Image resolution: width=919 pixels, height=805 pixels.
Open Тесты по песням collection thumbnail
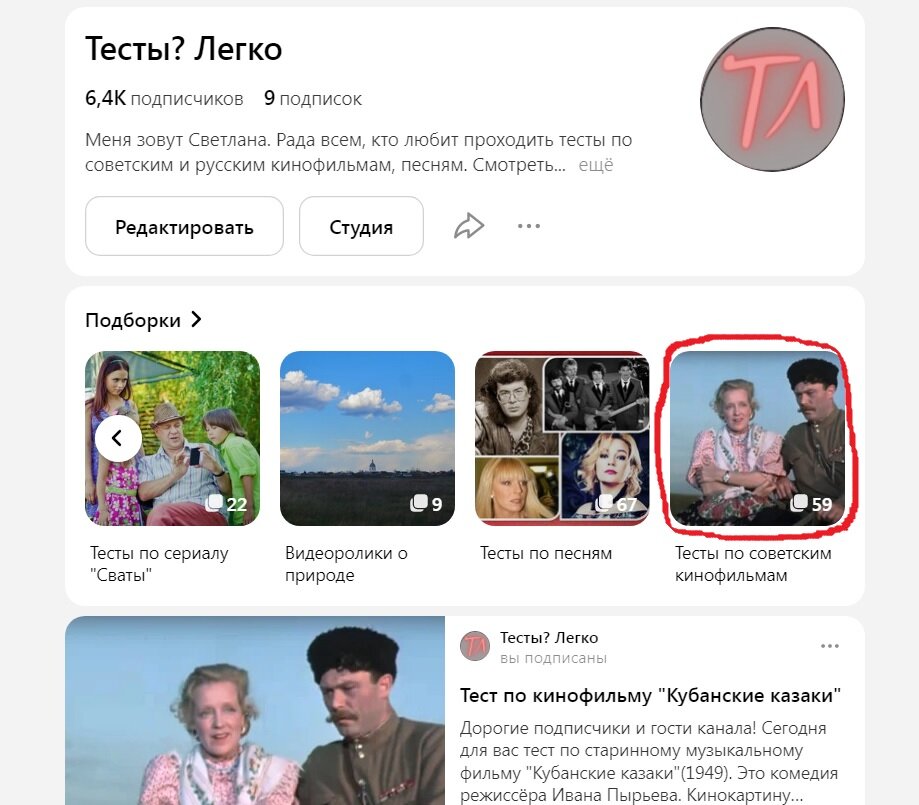[562, 438]
